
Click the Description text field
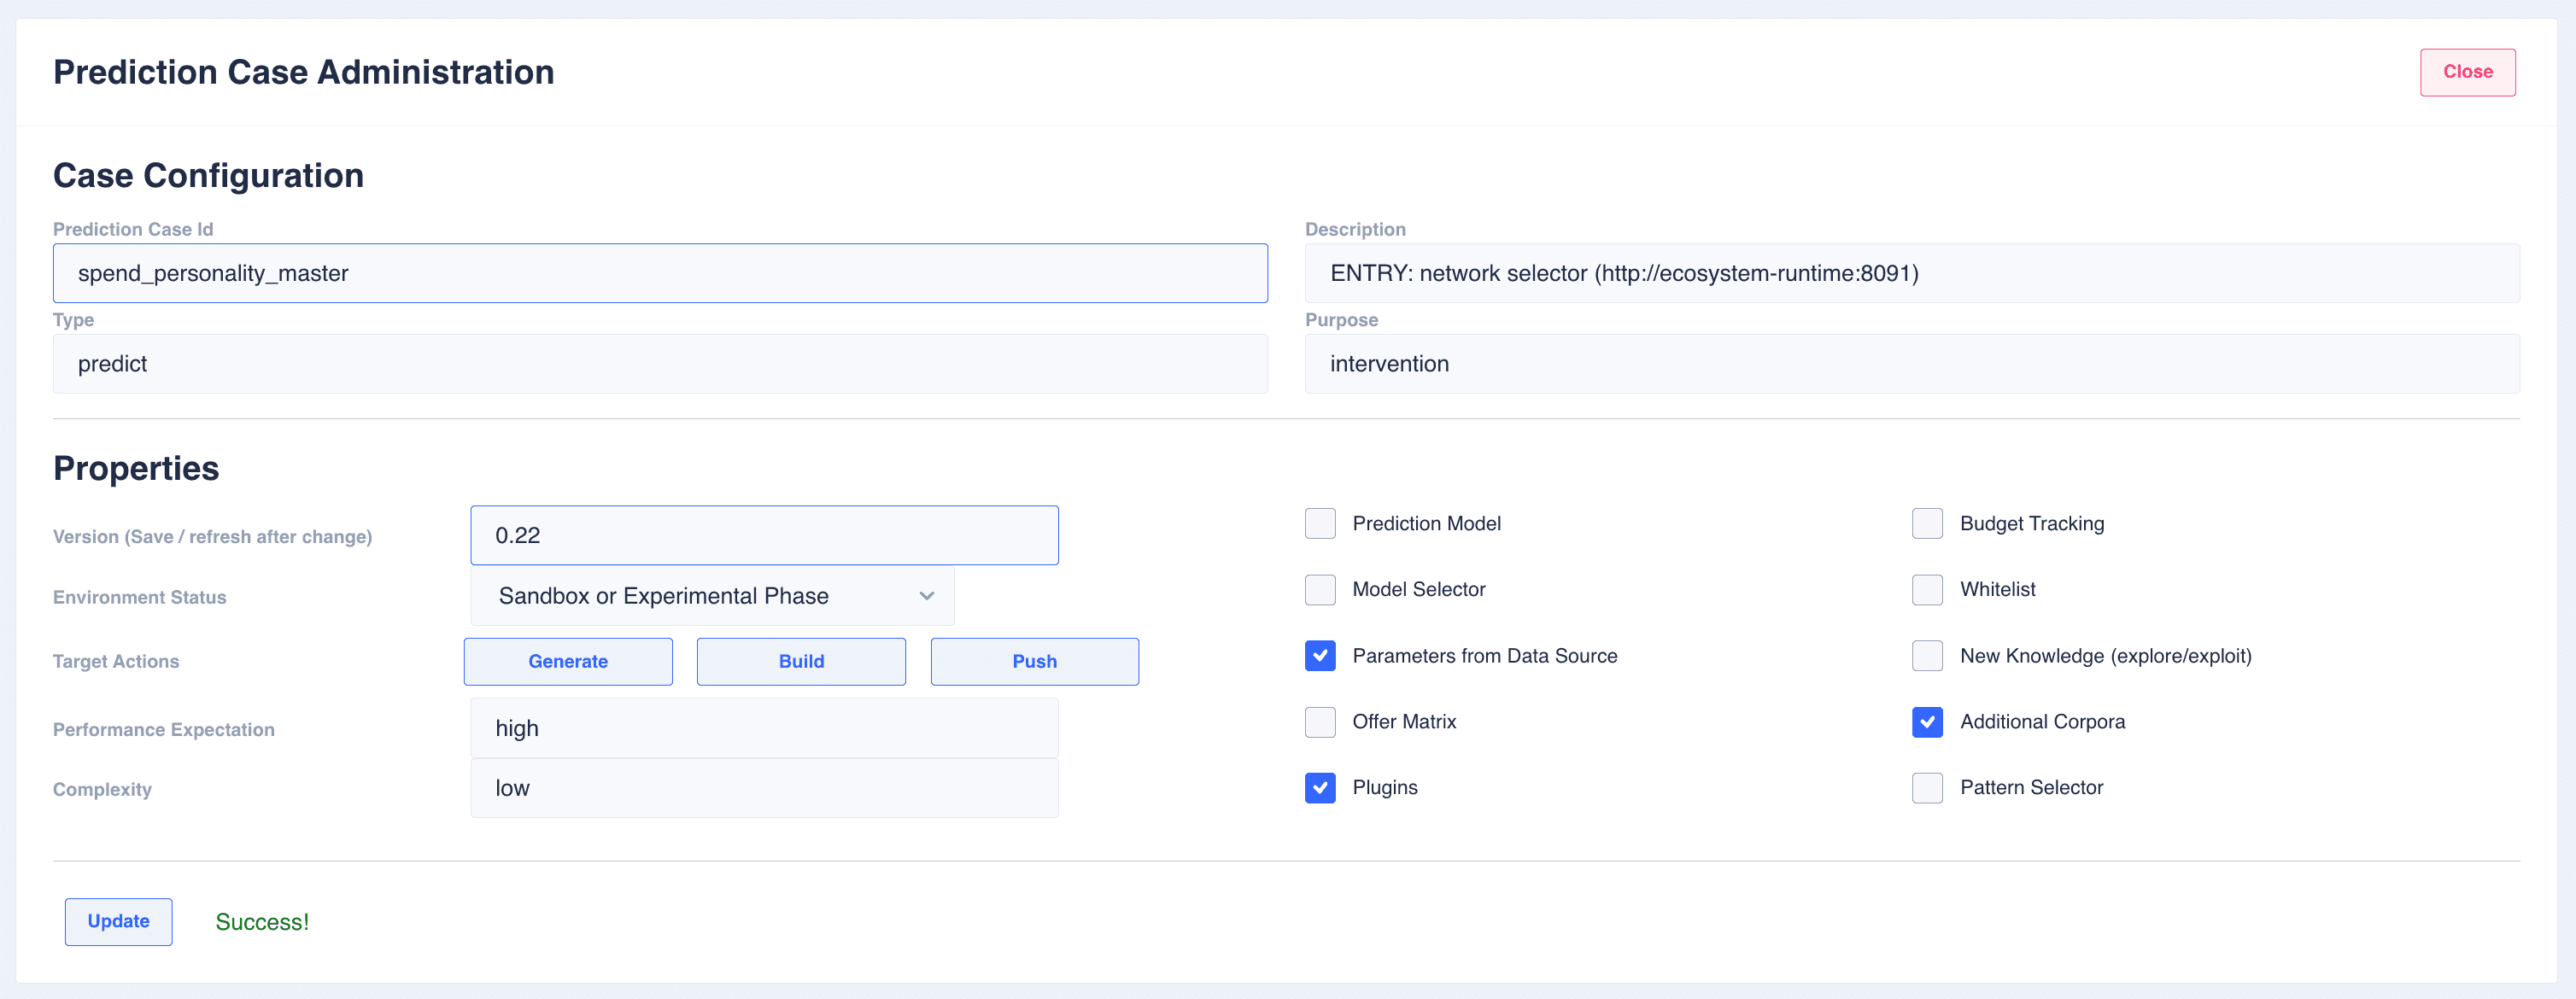(x=1911, y=273)
